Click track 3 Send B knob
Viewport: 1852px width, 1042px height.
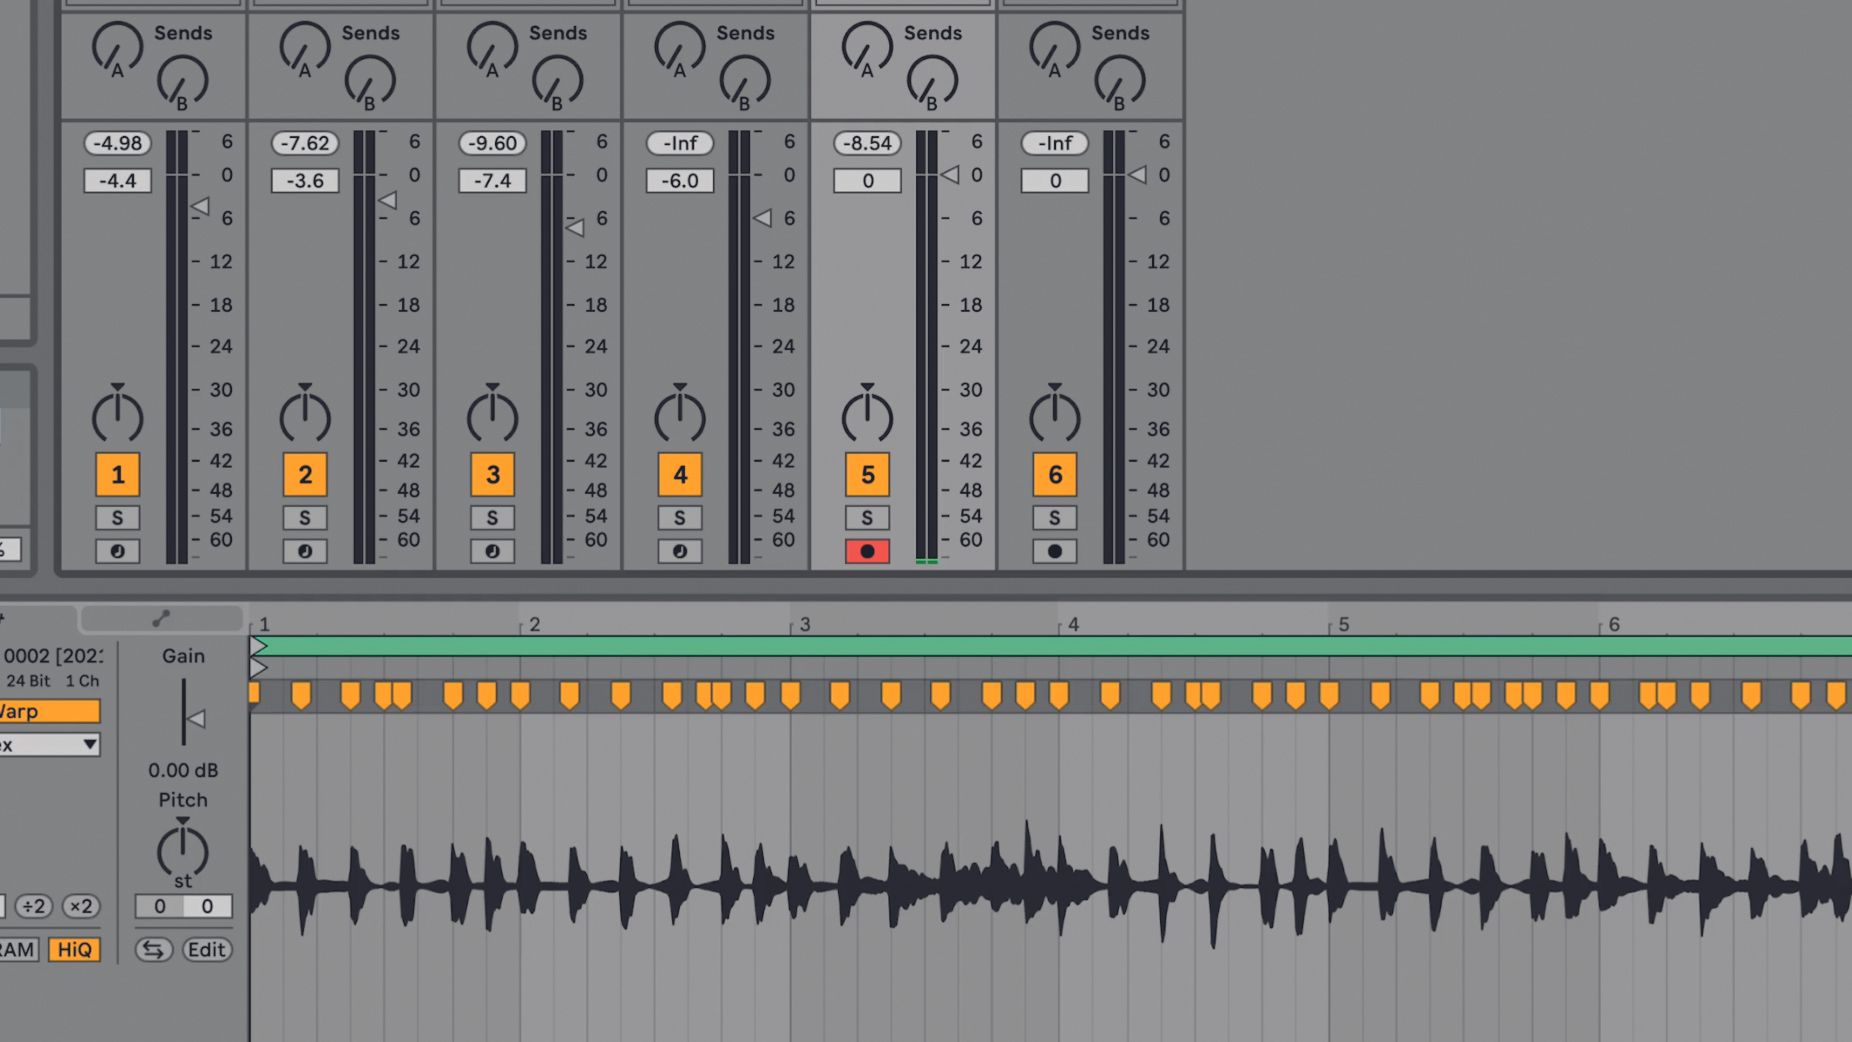click(x=557, y=82)
